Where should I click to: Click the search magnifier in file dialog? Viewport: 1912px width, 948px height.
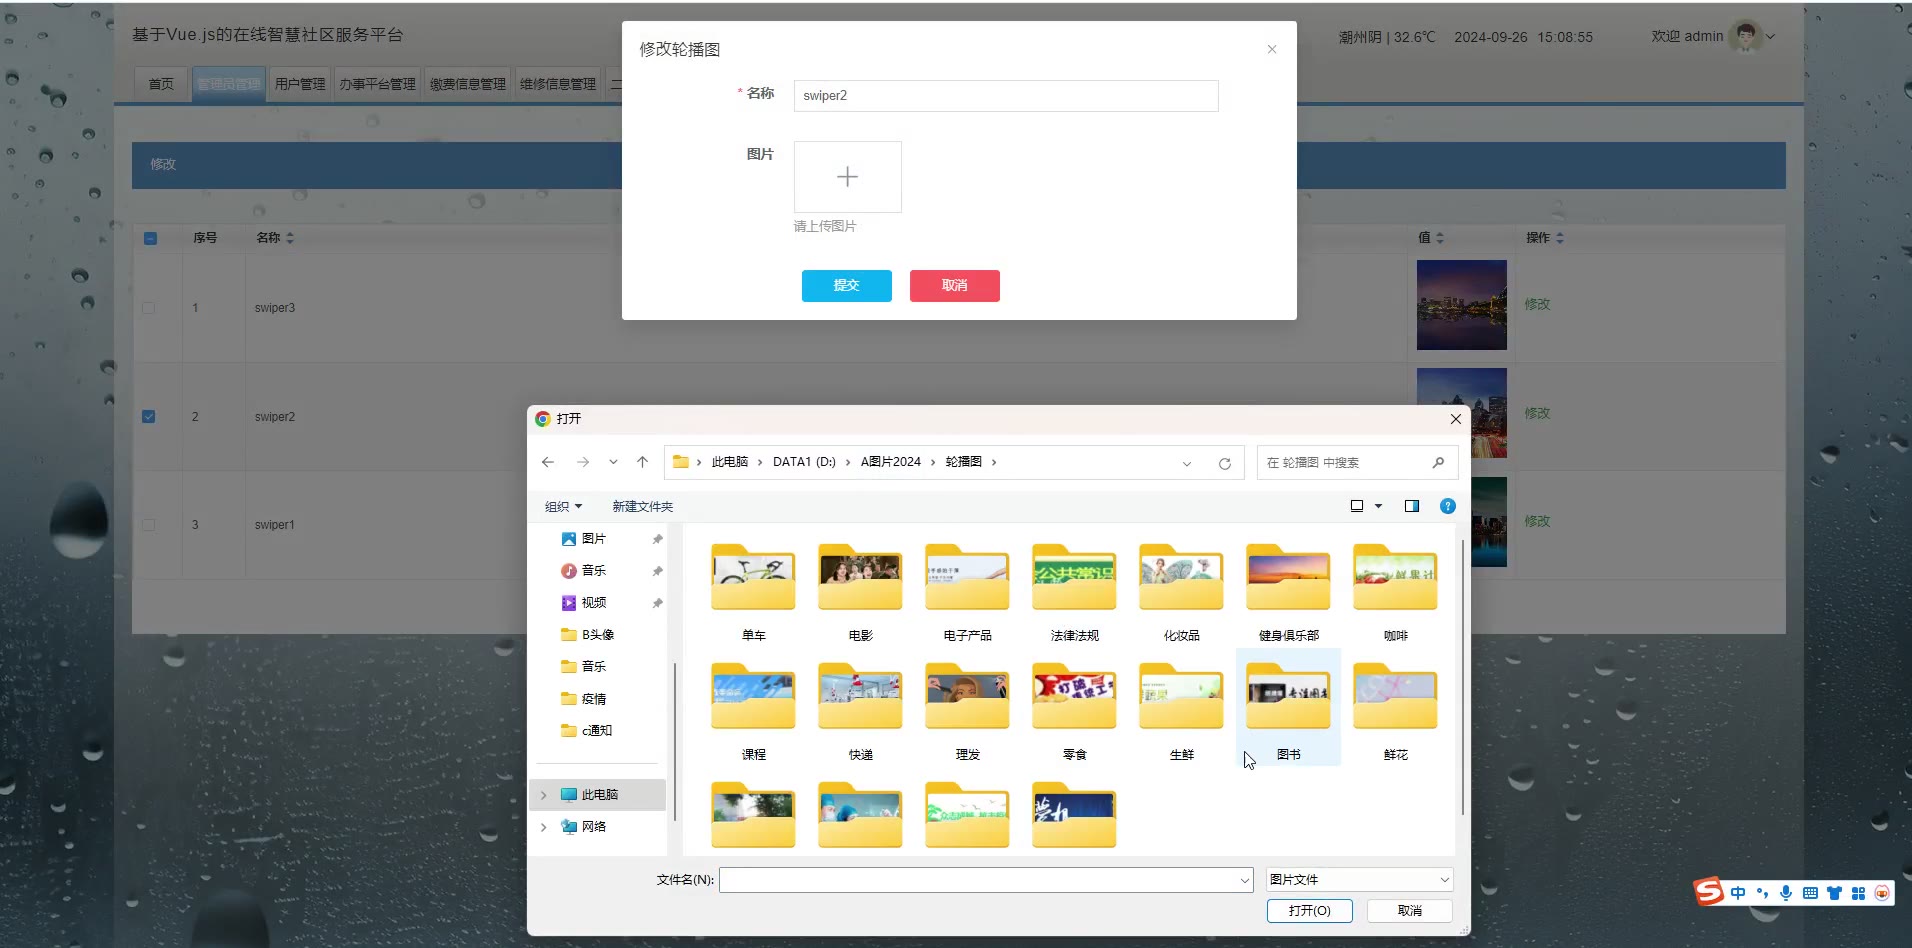[x=1438, y=462]
